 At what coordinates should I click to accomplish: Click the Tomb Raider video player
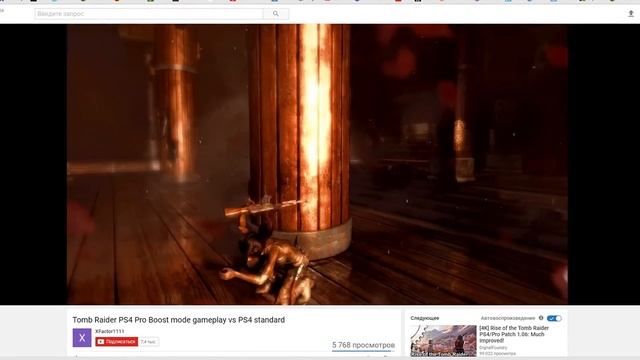317,164
